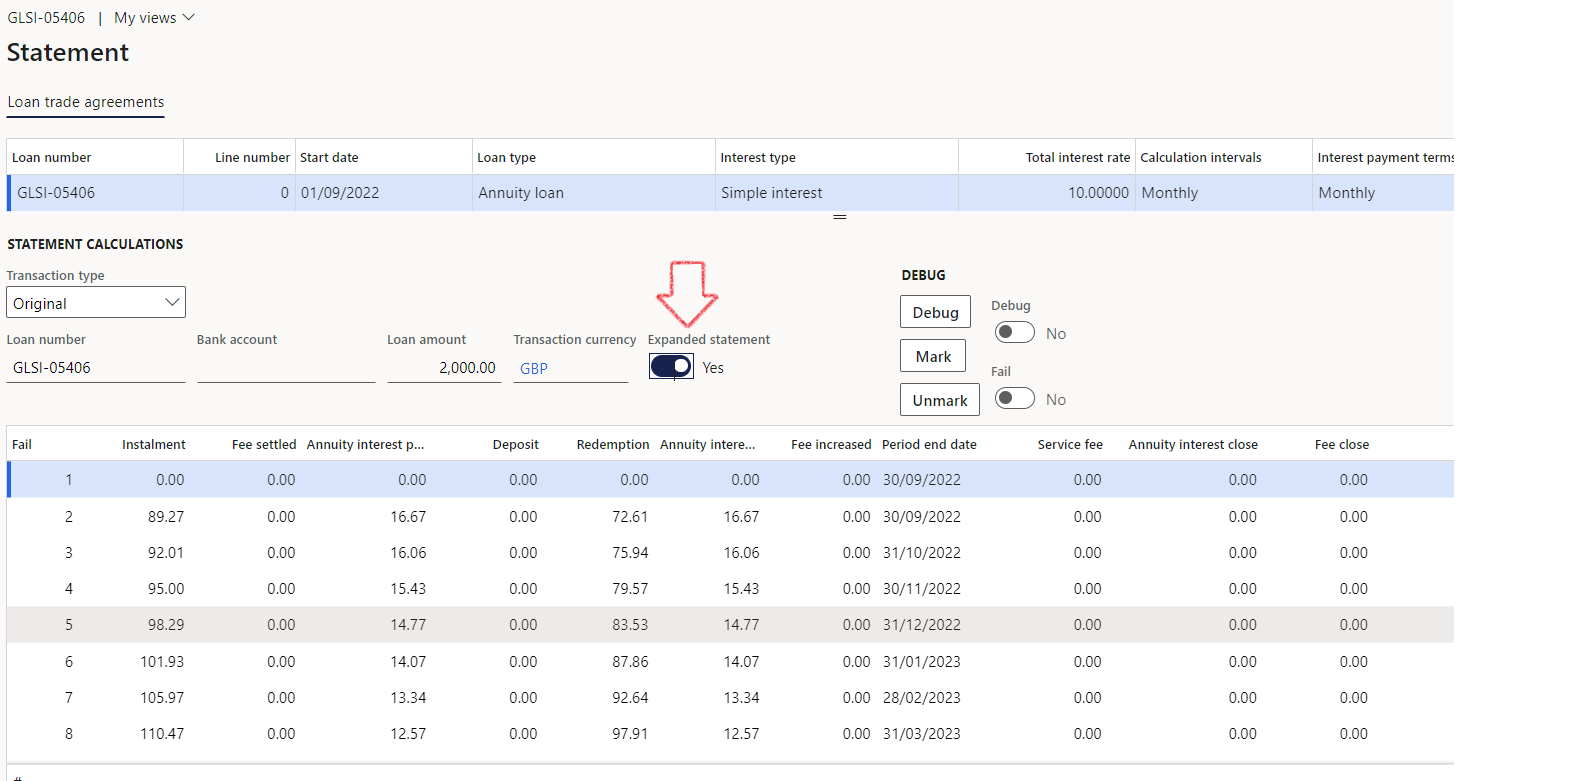Select statement row with instalment 89.27
Image resolution: width=1591 pixels, height=781 pixels.
click(x=730, y=517)
